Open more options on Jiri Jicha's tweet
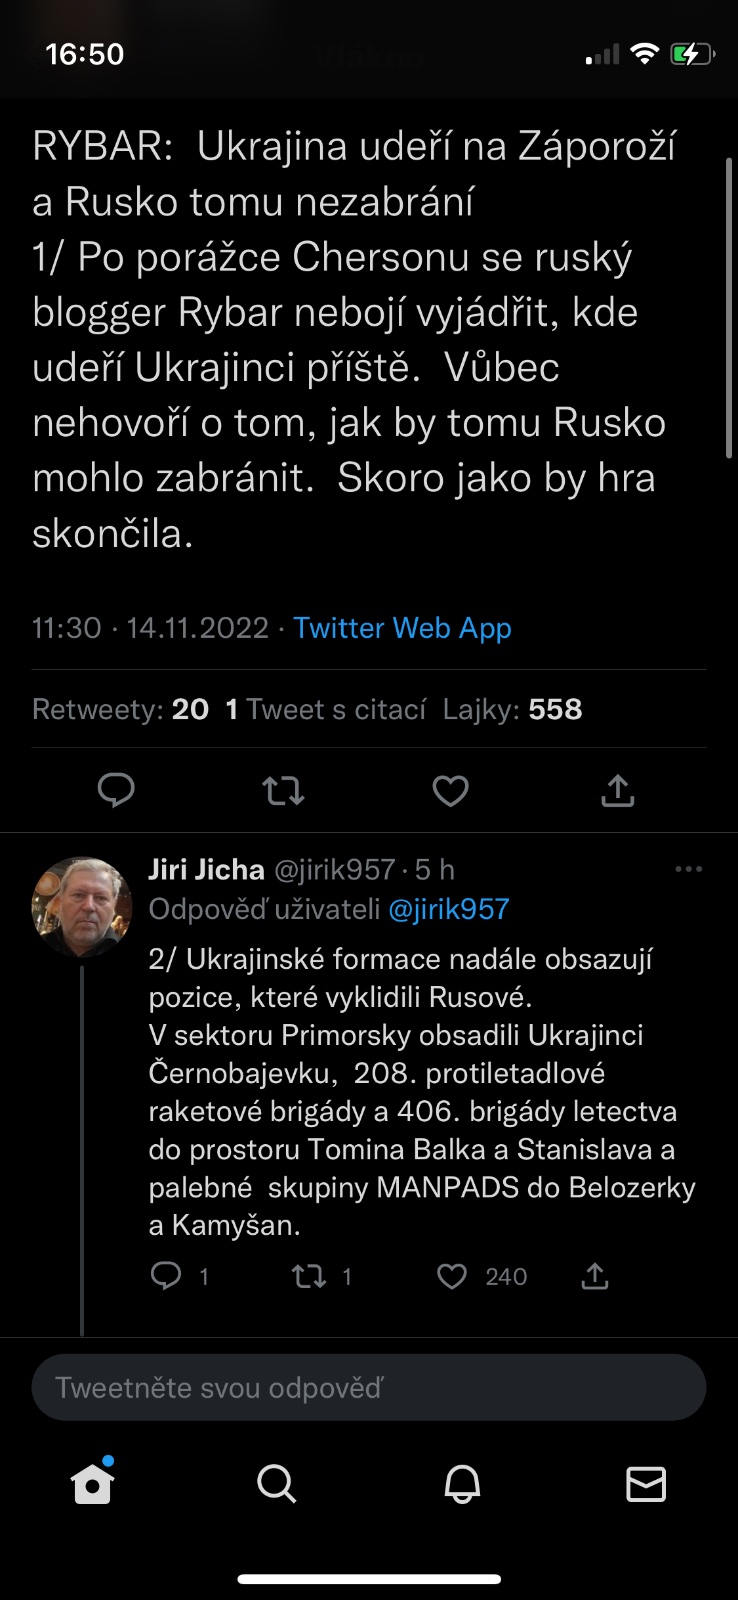738x1600 pixels. point(689,869)
